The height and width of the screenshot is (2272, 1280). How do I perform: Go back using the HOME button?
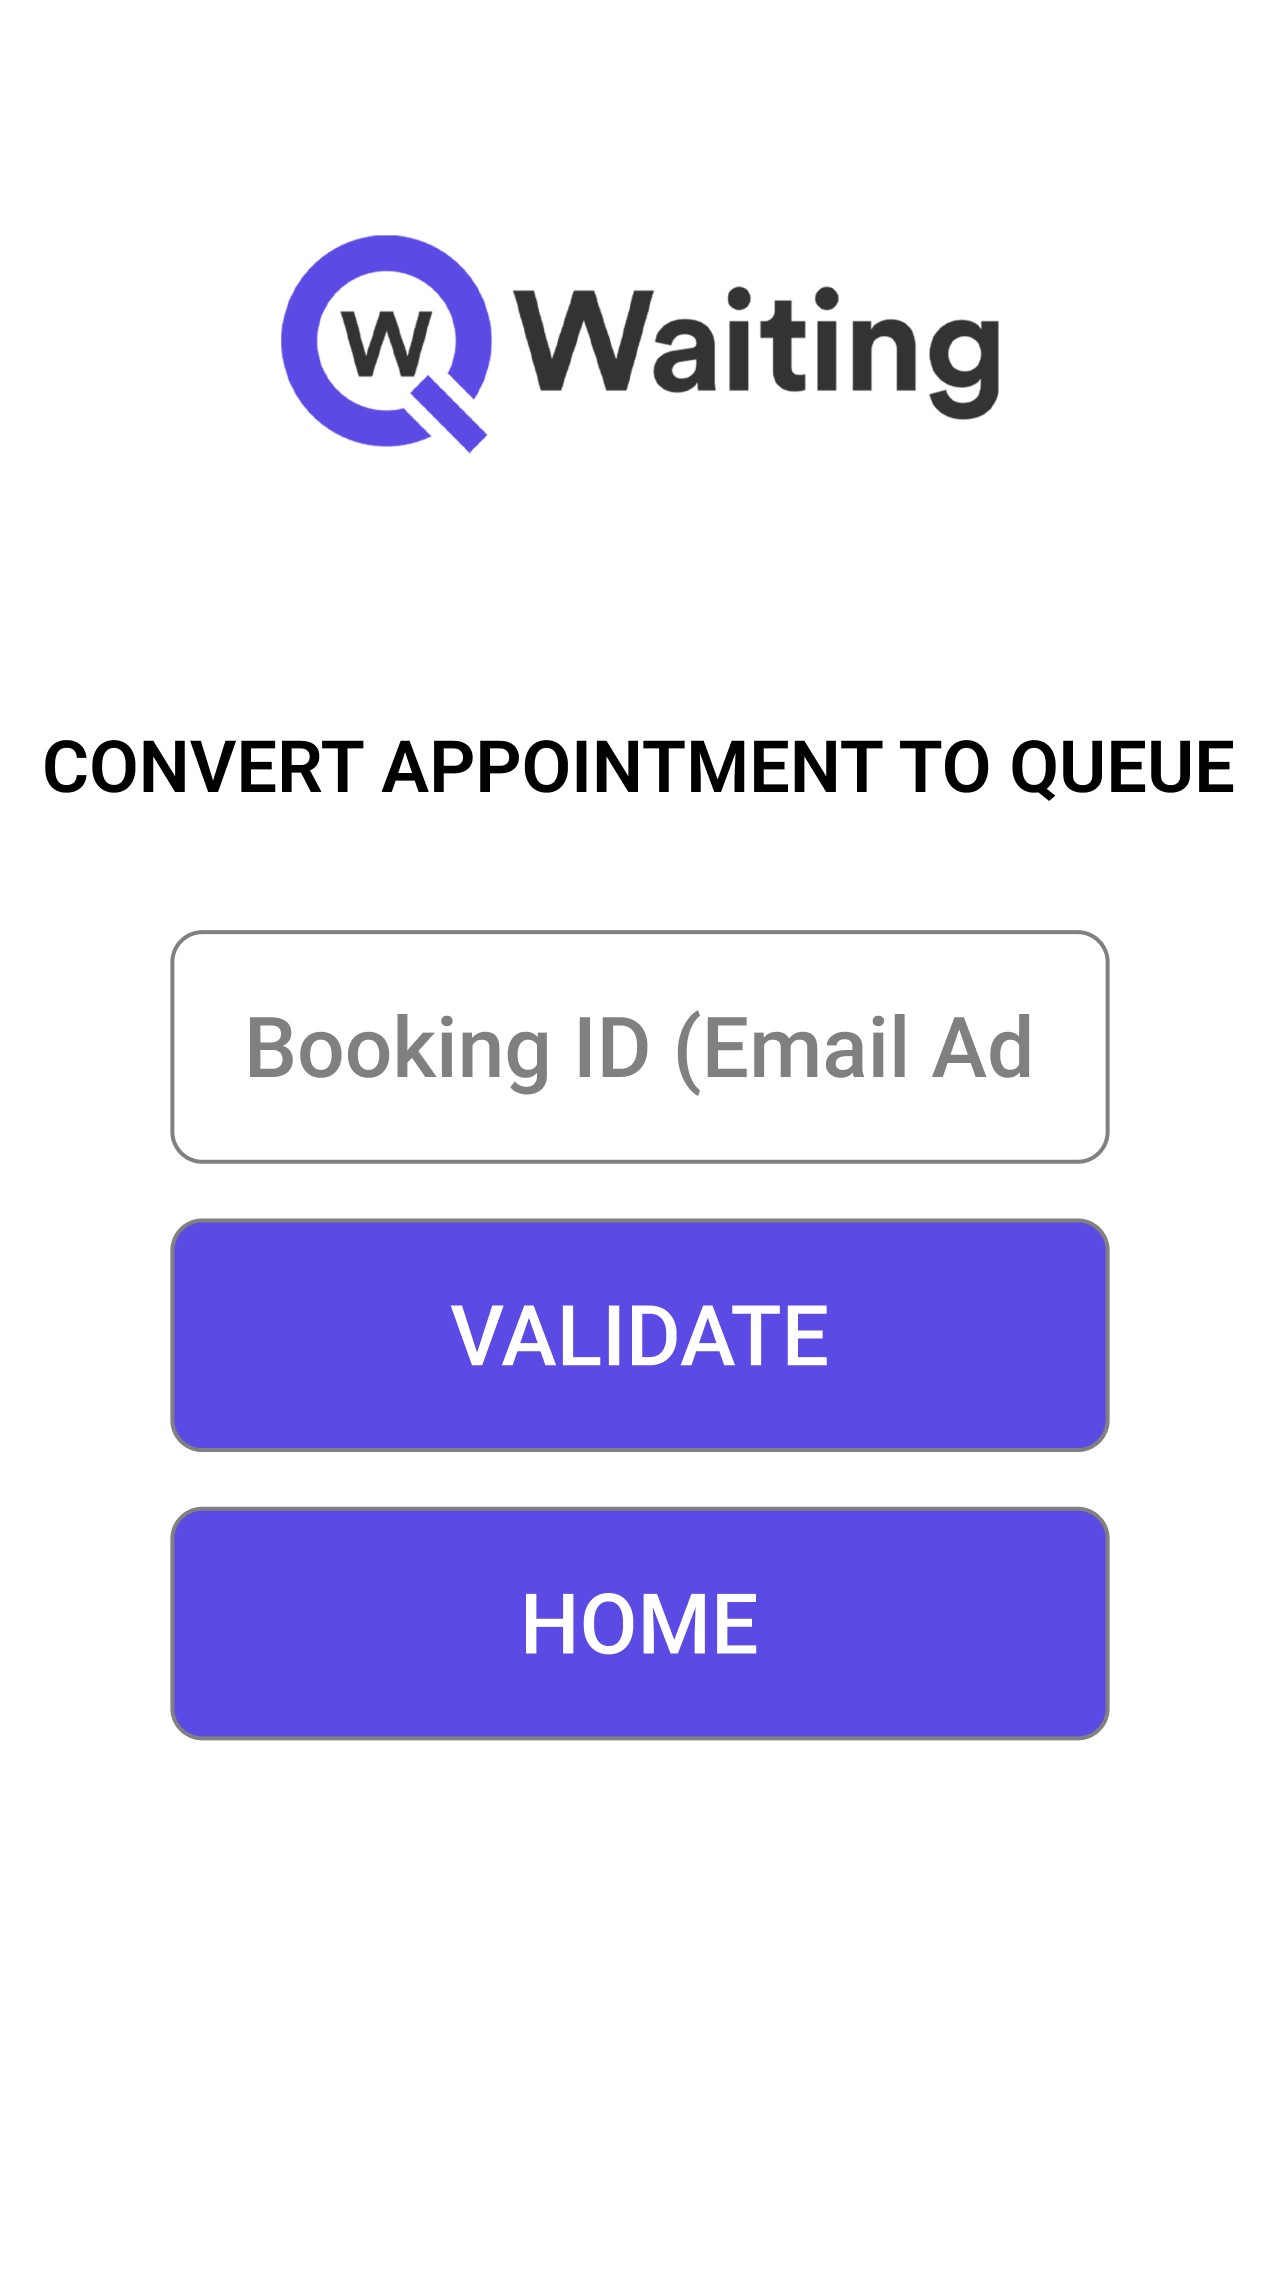coord(640,1623)
